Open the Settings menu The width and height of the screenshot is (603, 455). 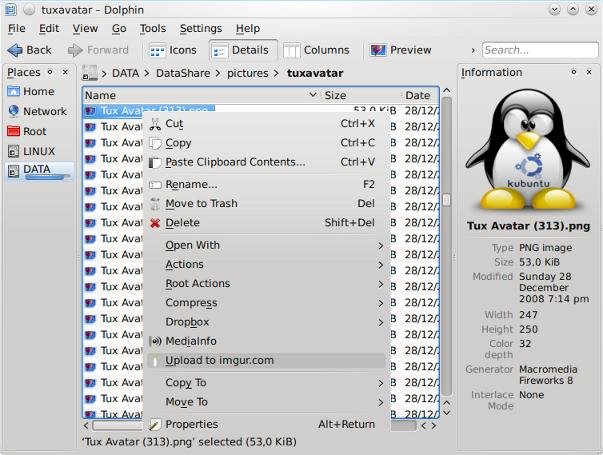tap(201, 28)
